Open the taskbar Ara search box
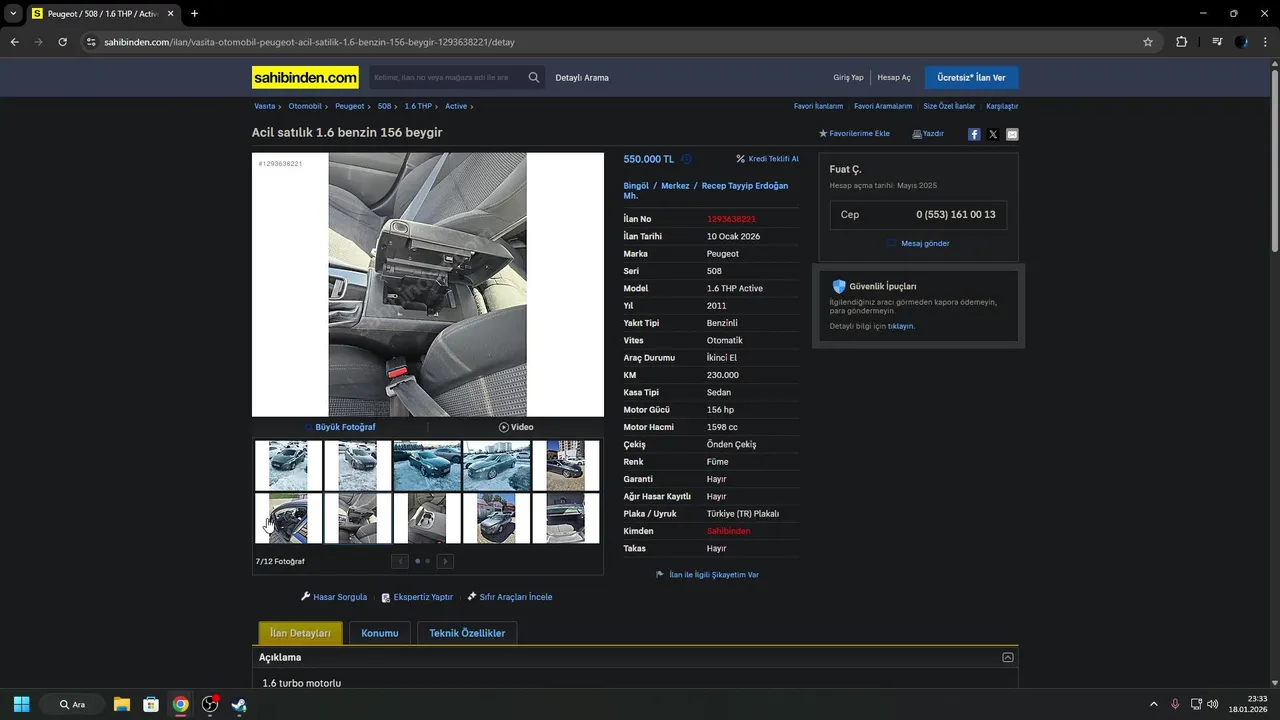Screen dimensions: 1280x720 pyautogui.click(x=72, y=704)
